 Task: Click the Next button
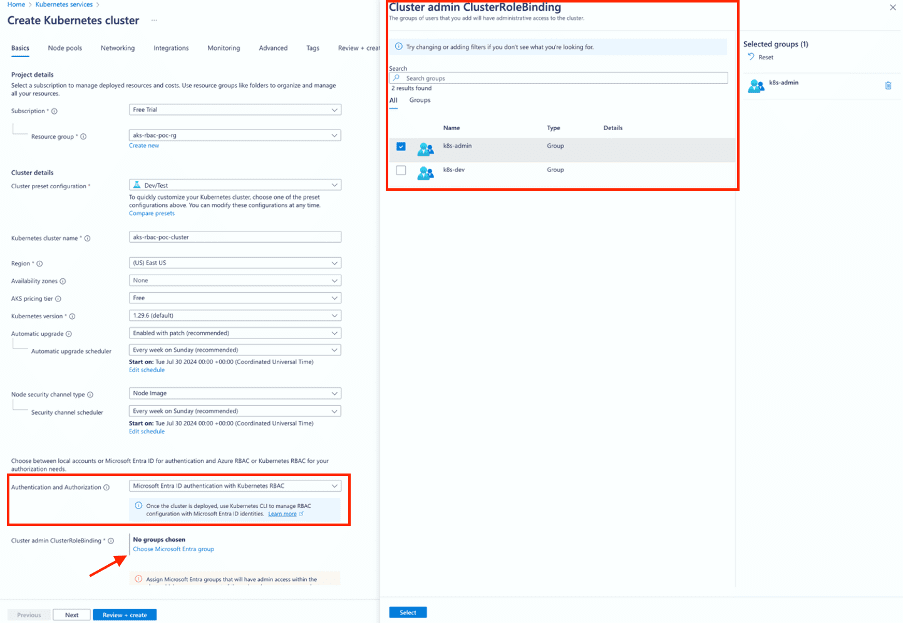[x=71, y=615]
